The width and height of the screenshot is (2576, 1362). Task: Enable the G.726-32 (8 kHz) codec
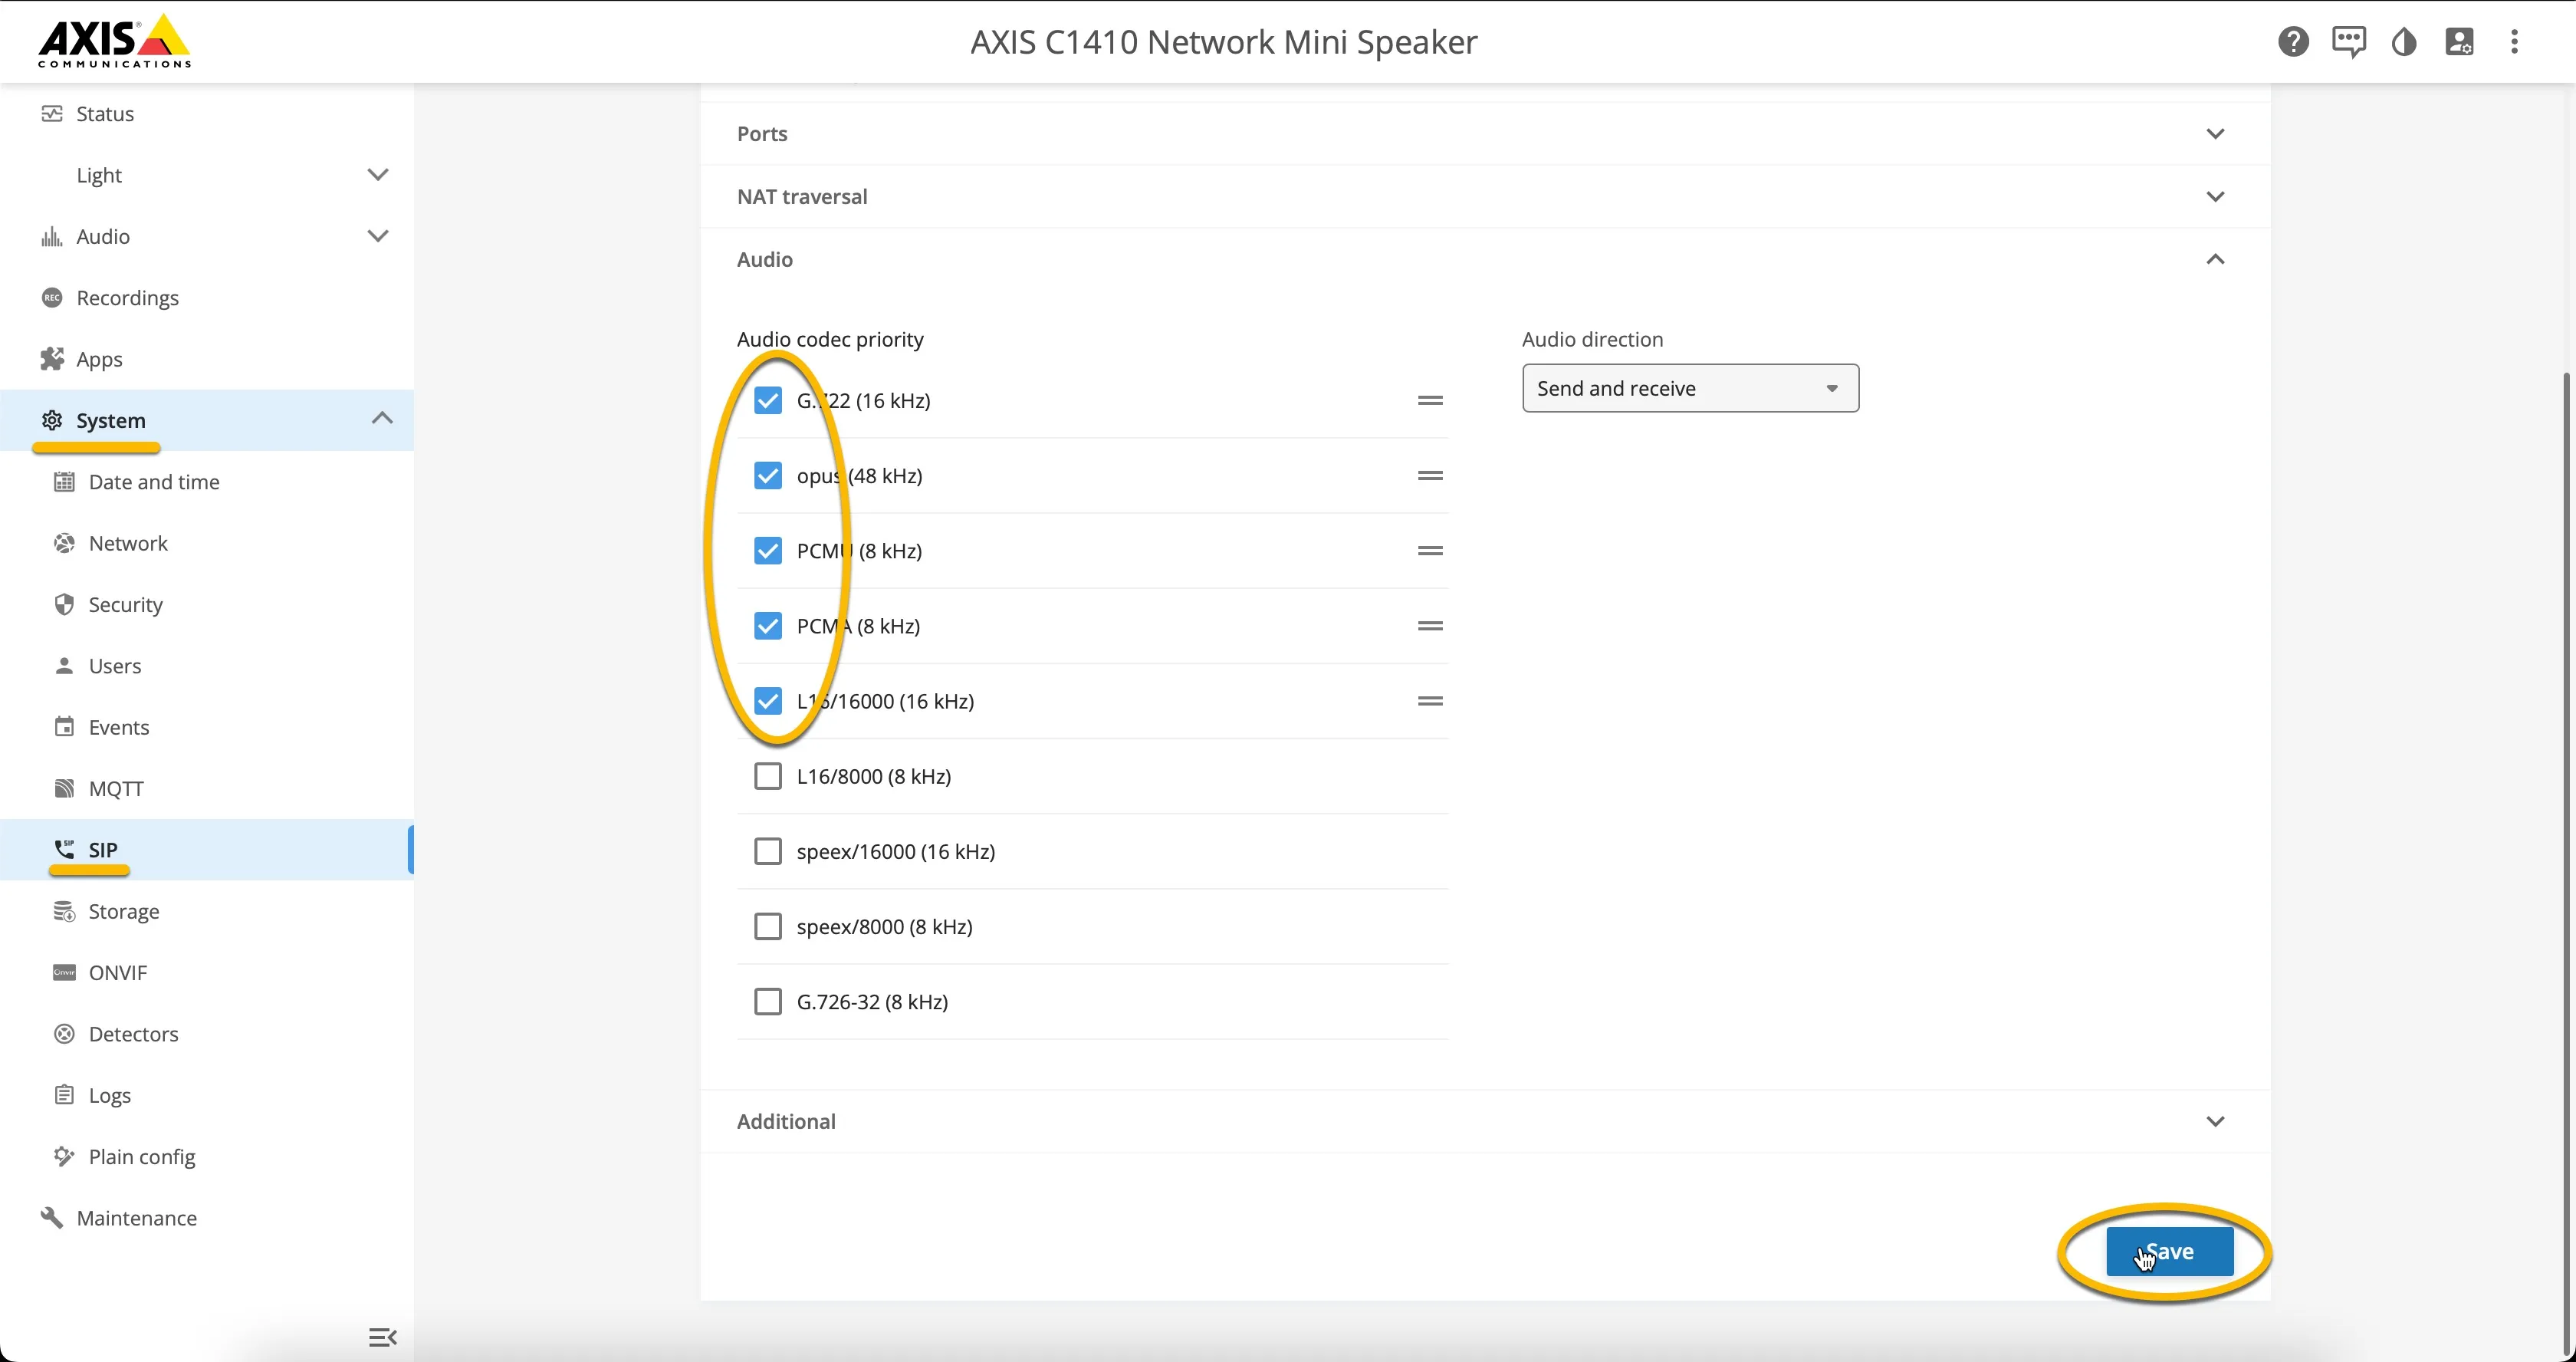click(768, 1001)
